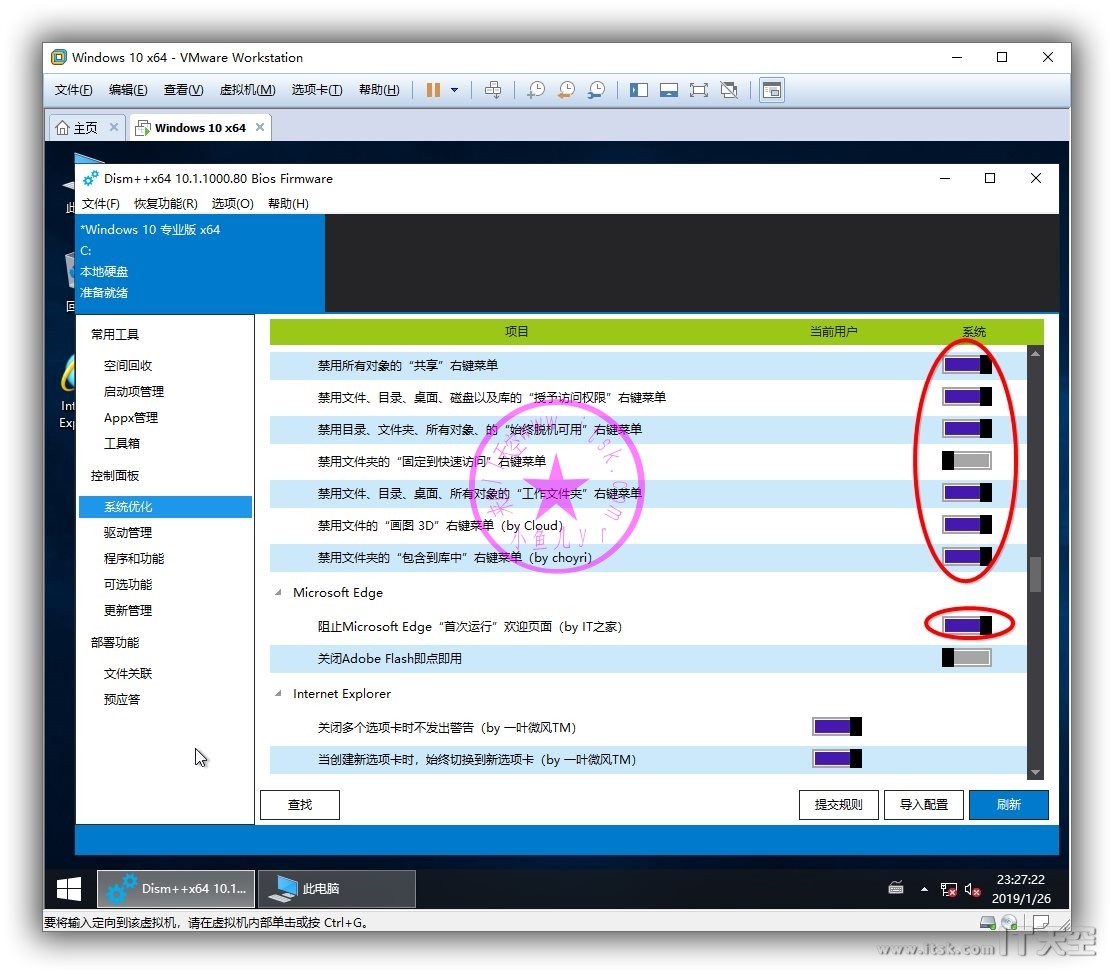The width and height of the screenshot is (1114, 974).
Task: Open Appx管理 in the sidebar
Action: [x=131, y=418]
